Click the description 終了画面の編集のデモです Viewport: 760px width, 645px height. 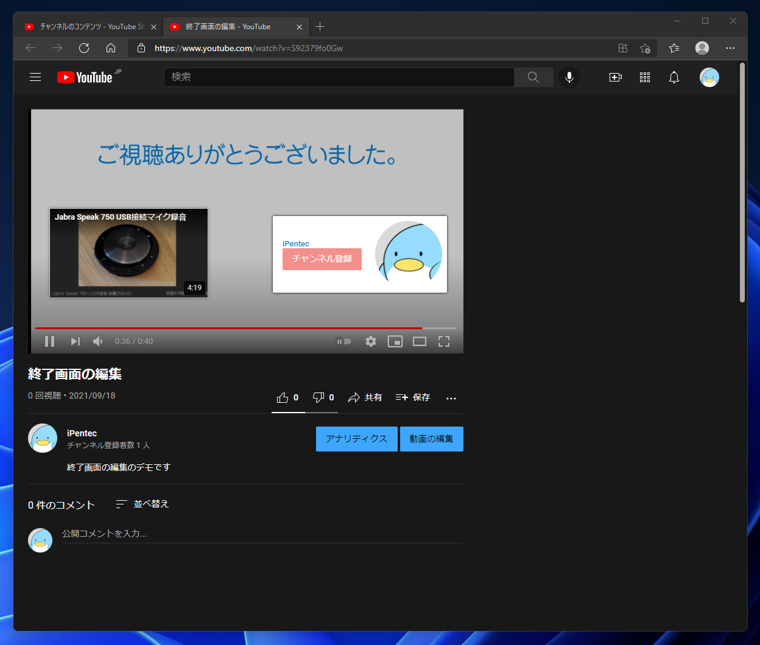(118, 467)
